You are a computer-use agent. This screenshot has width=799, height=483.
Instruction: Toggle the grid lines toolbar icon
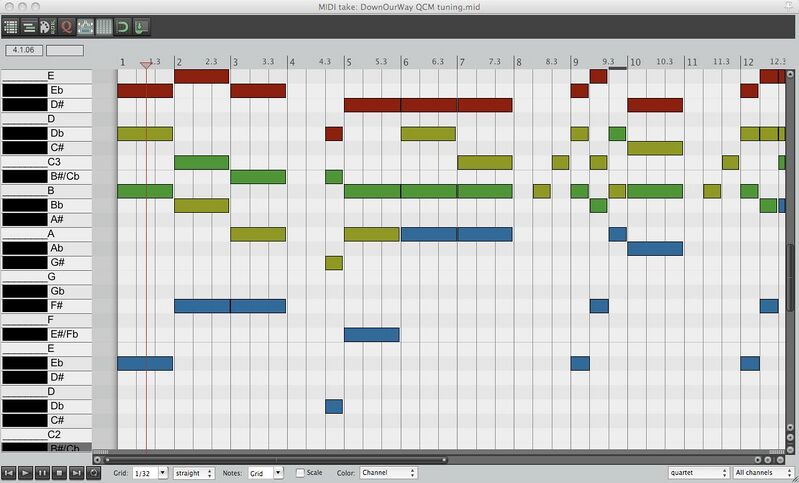104,26
